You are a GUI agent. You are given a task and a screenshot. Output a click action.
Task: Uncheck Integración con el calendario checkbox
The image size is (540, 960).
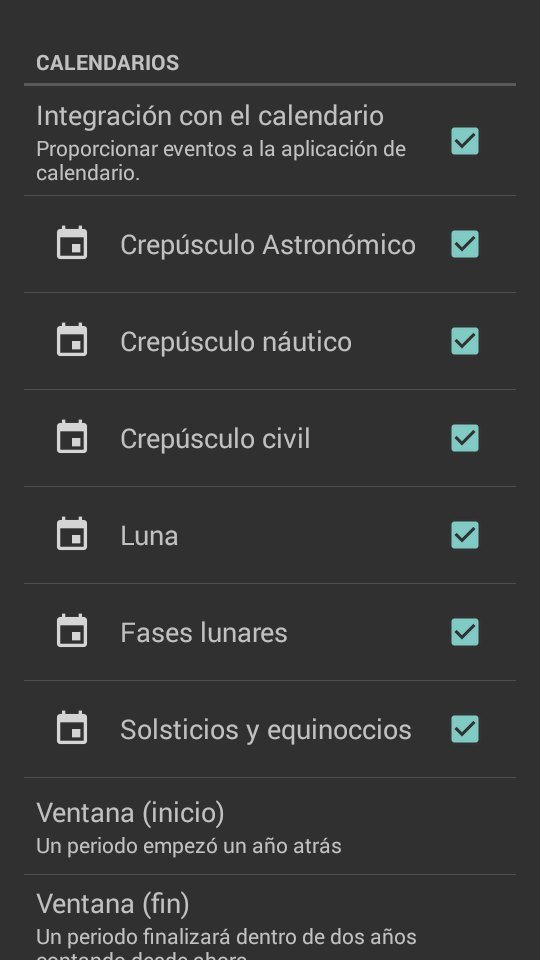coord(465,141)
